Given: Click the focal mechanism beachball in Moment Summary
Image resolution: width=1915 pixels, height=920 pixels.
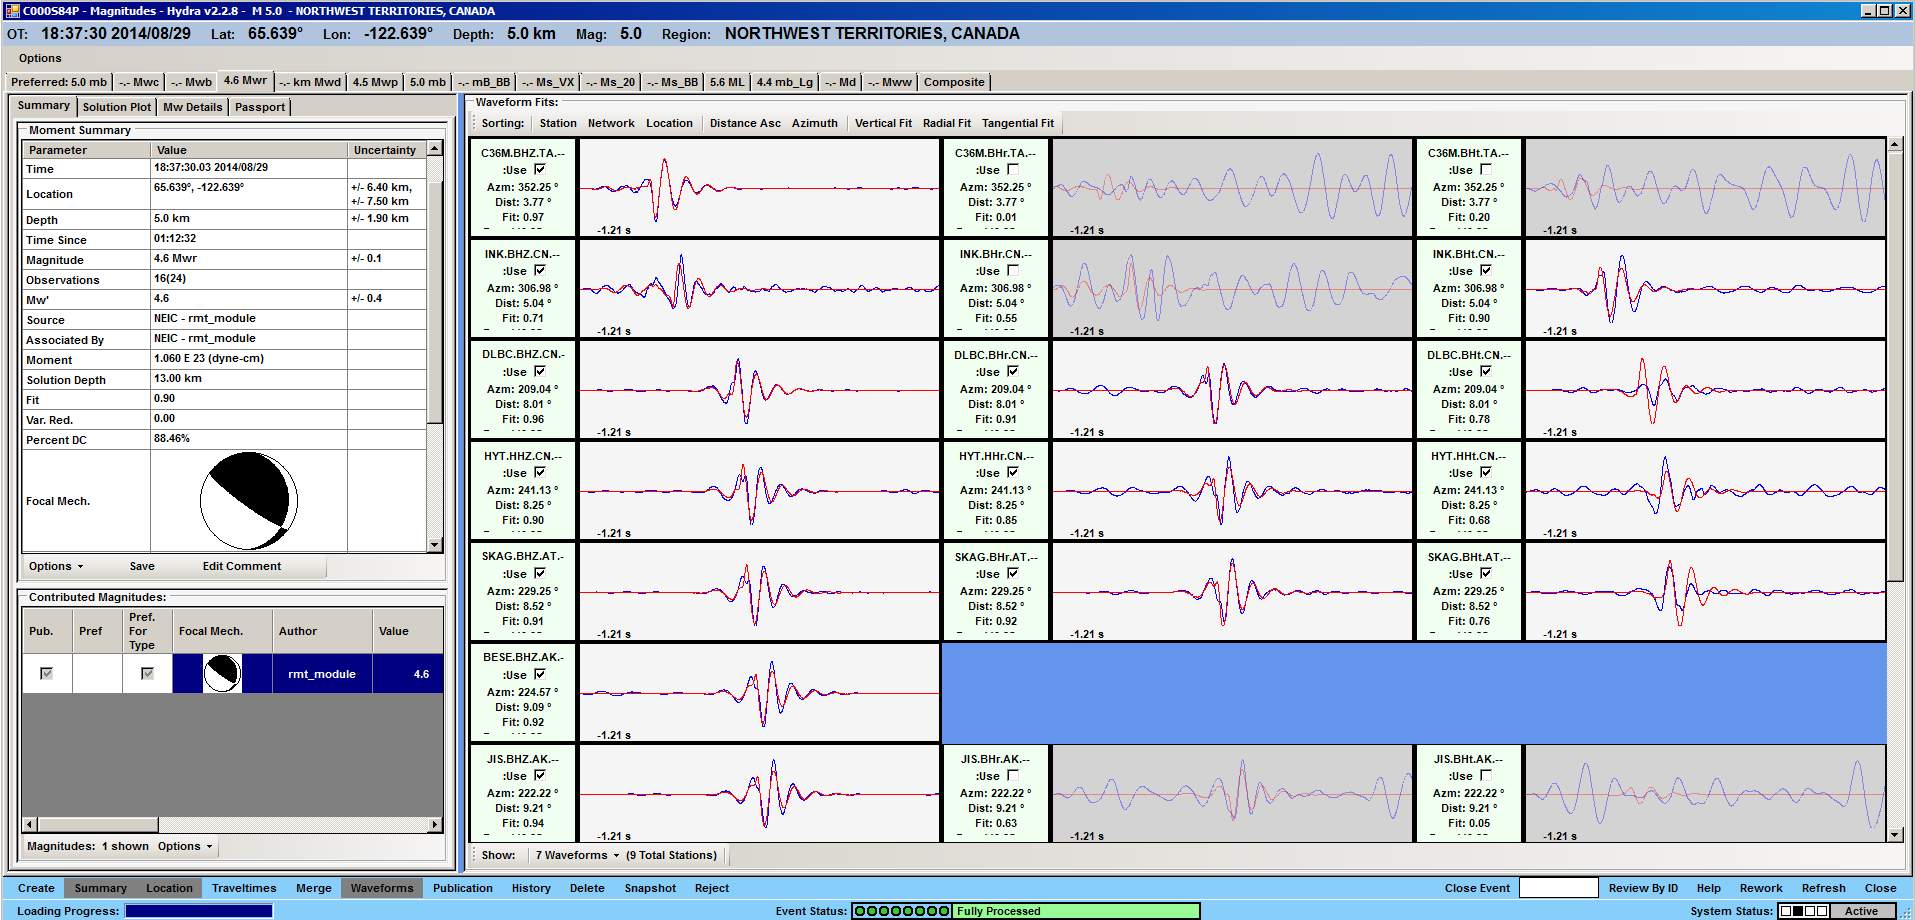Looking at the screenshot, I should [x=249, y=501].
